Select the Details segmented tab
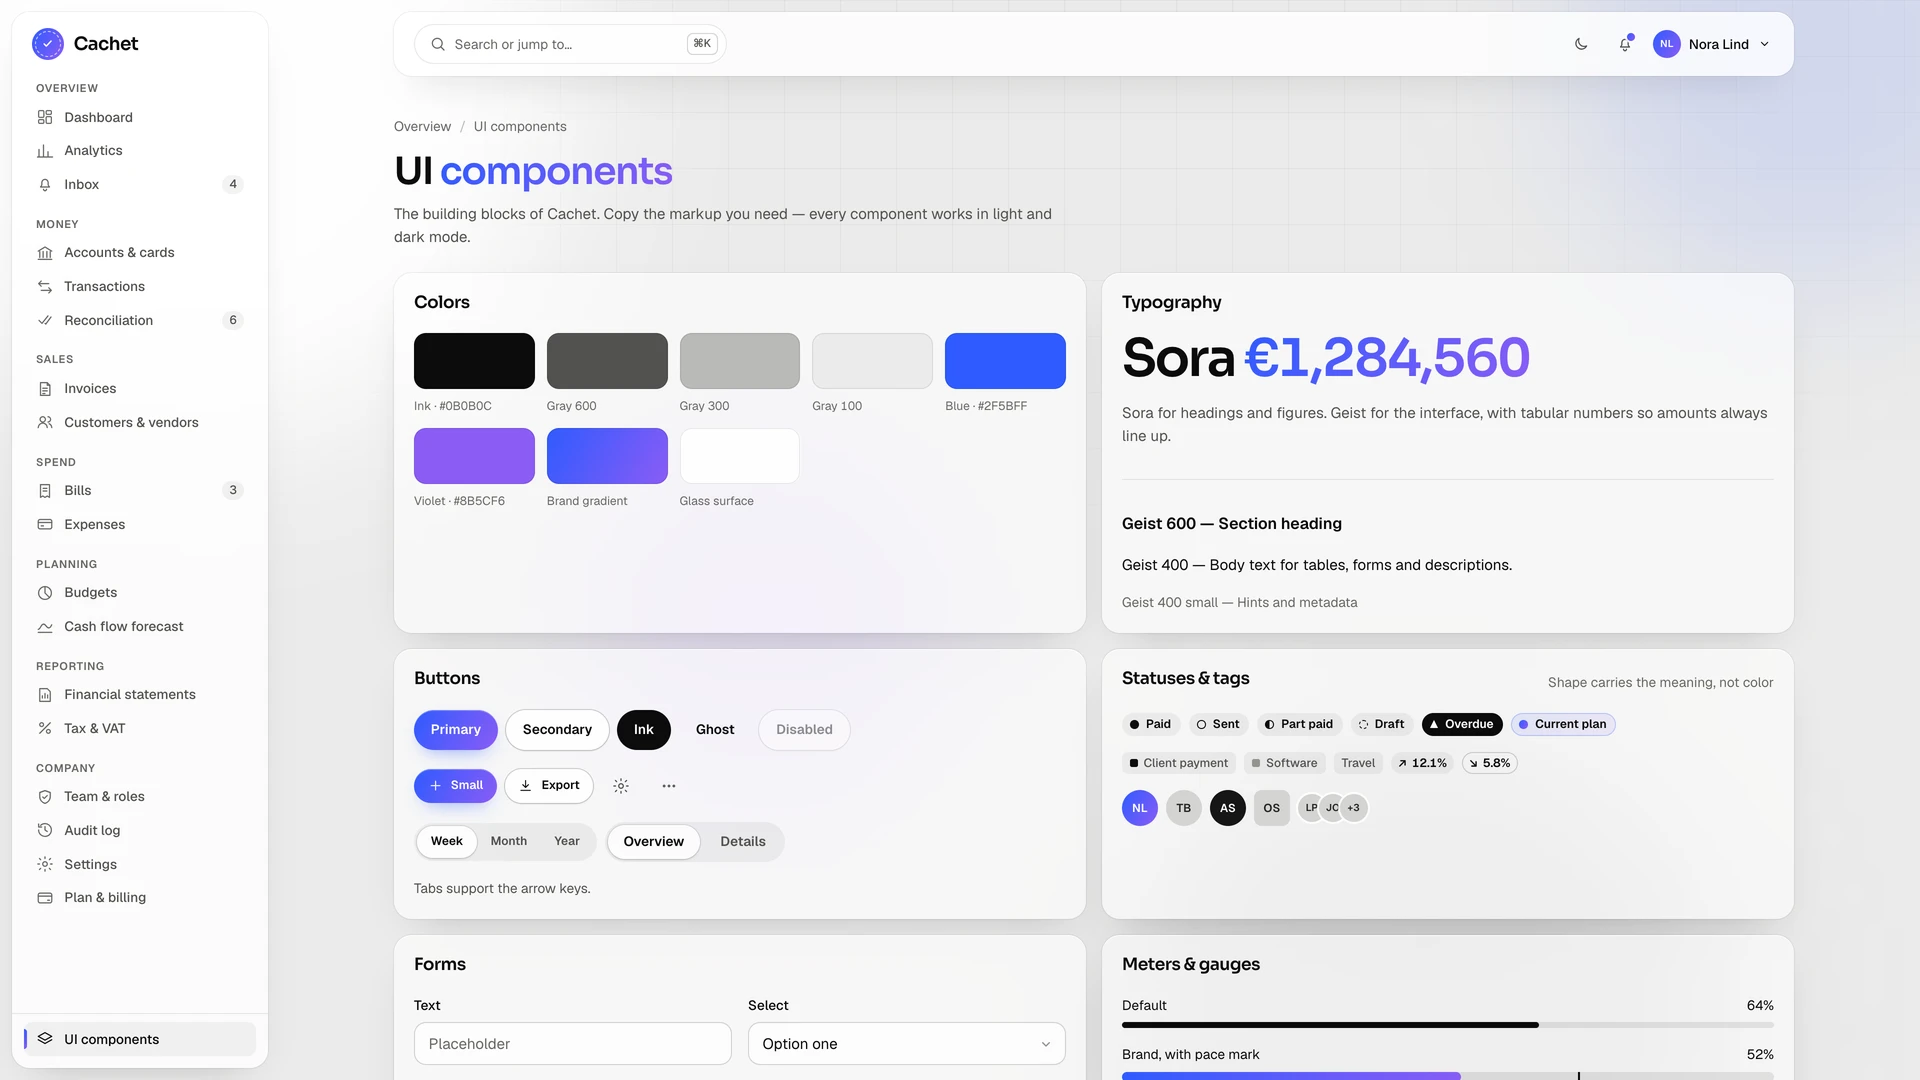This screenshot has height=1080, width=1920. pyautogui.click(x=743, y=842)
